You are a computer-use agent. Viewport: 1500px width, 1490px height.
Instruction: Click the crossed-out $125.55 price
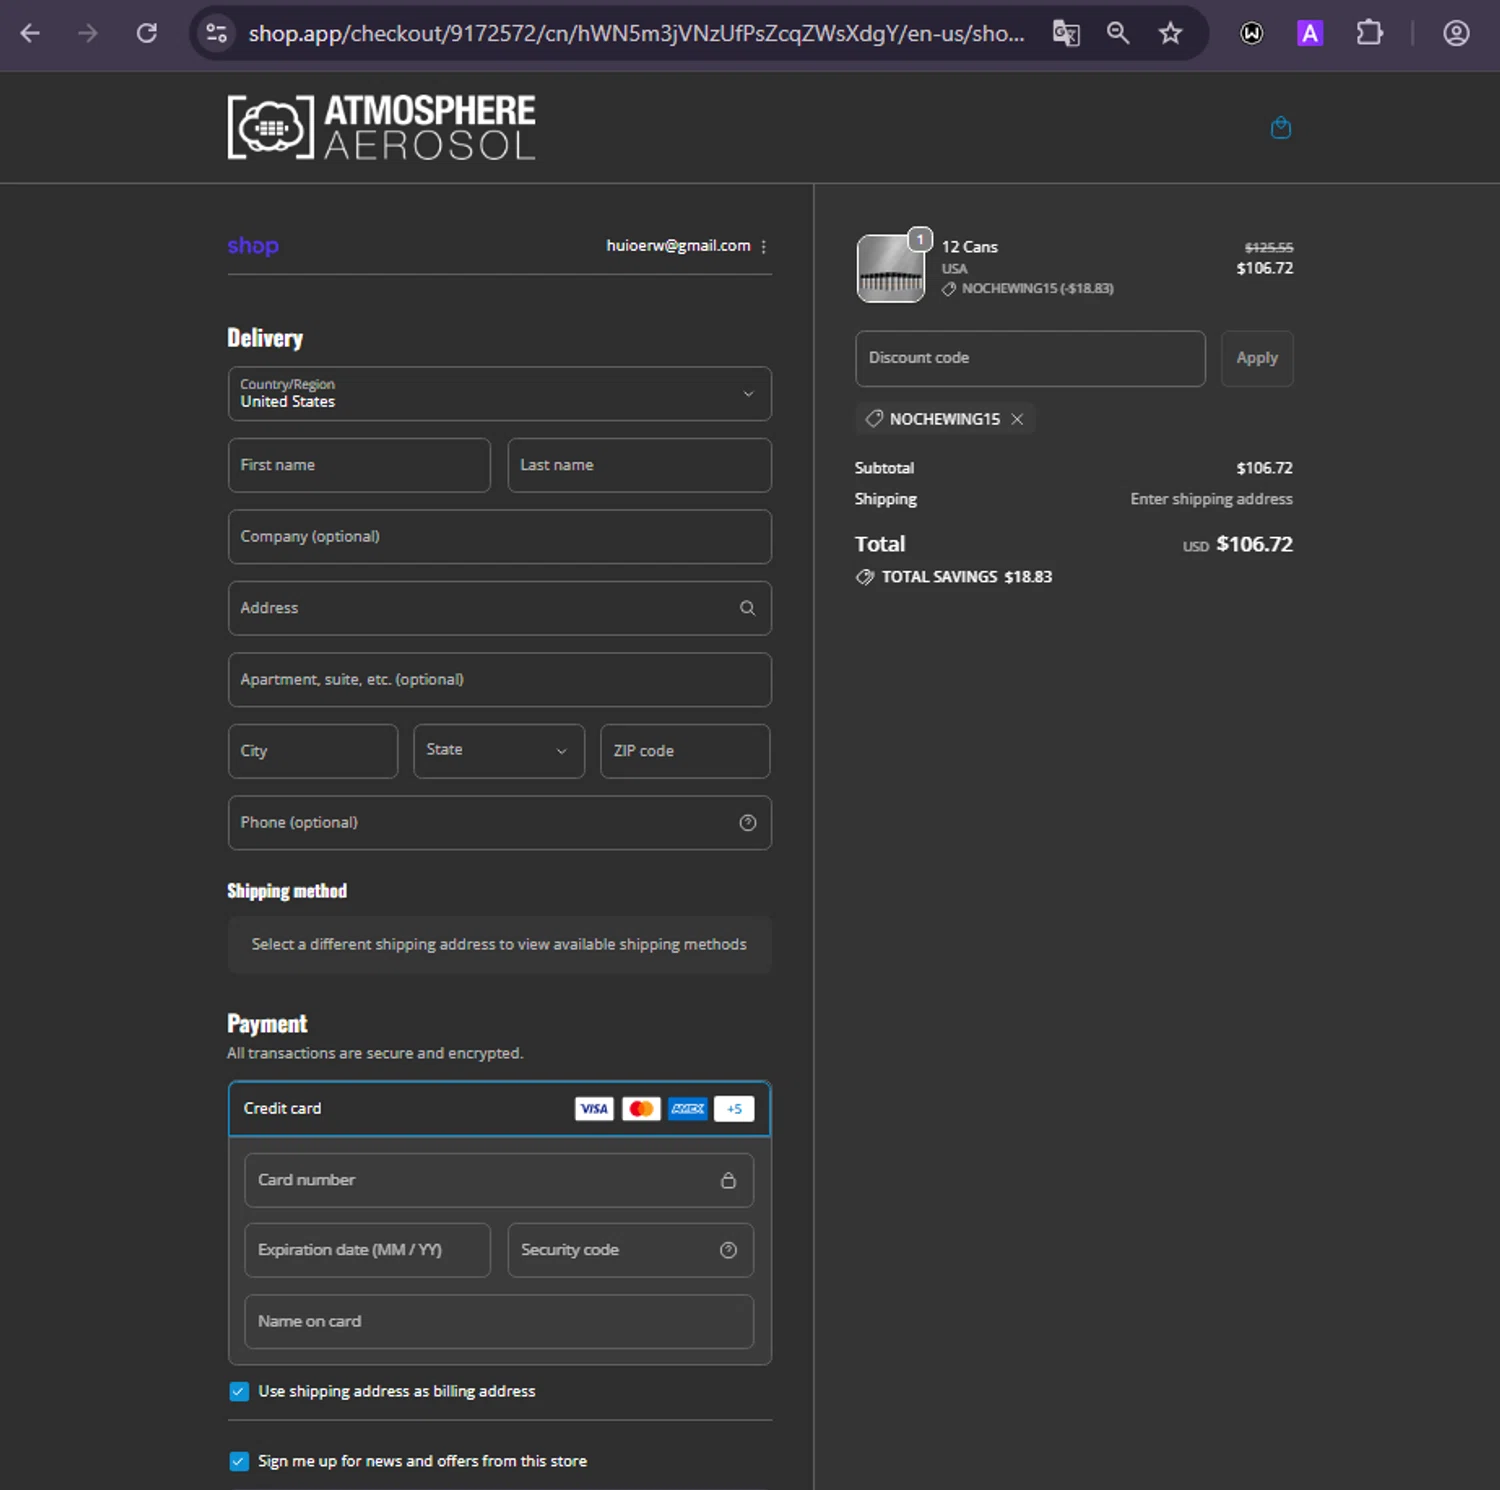(1269, 247)
